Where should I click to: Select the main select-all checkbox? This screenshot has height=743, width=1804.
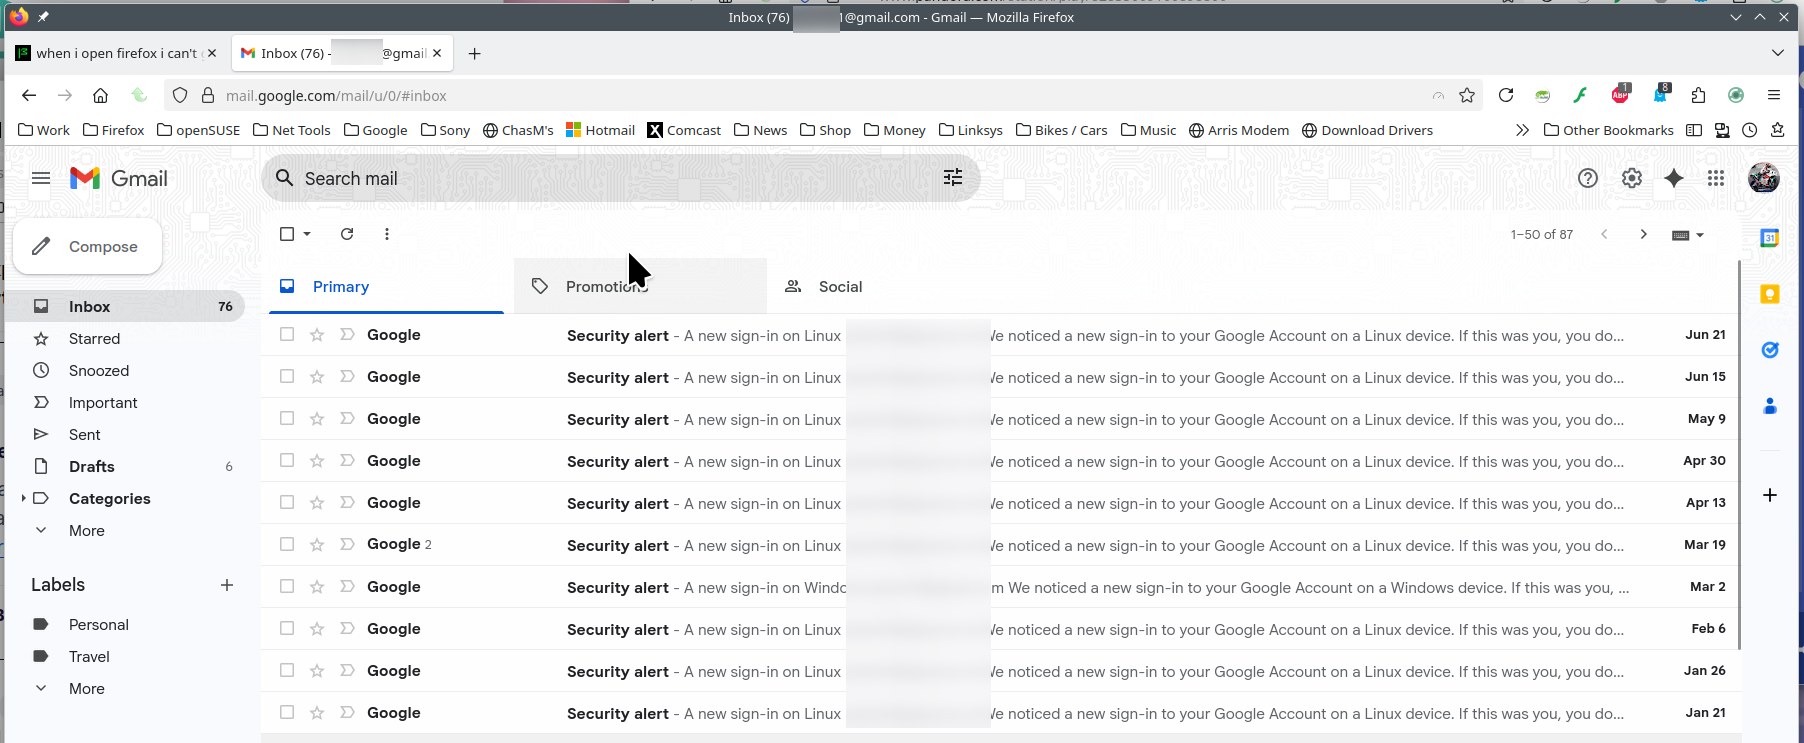pos(287,234)
